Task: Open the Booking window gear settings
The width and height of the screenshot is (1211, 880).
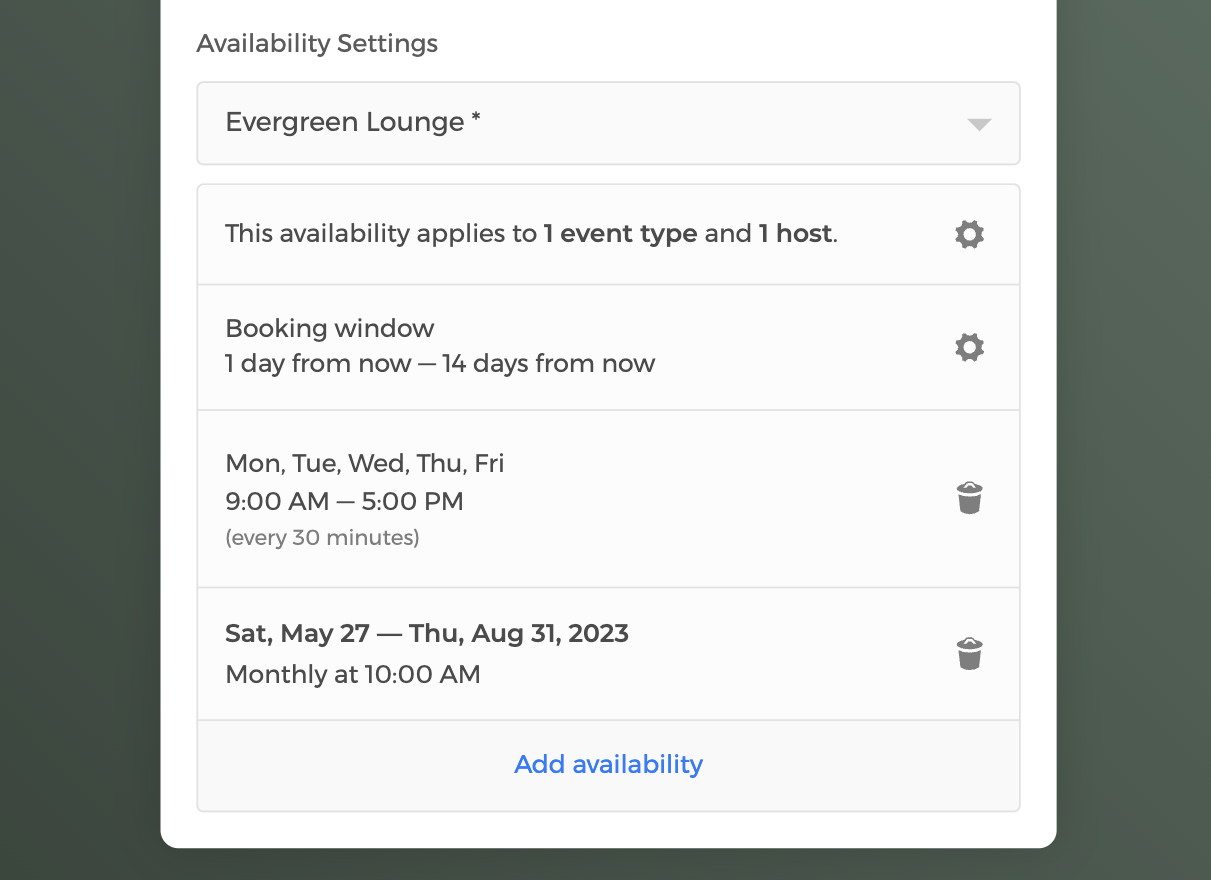Action: (969, 347)
